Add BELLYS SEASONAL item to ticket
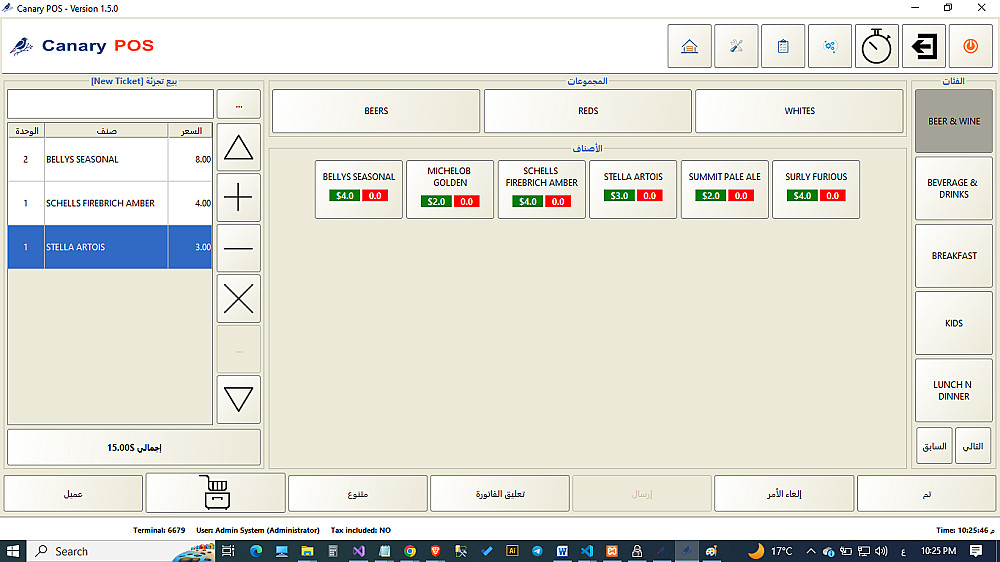Screen dimensions: 1000x562 (x=358, y=189)
